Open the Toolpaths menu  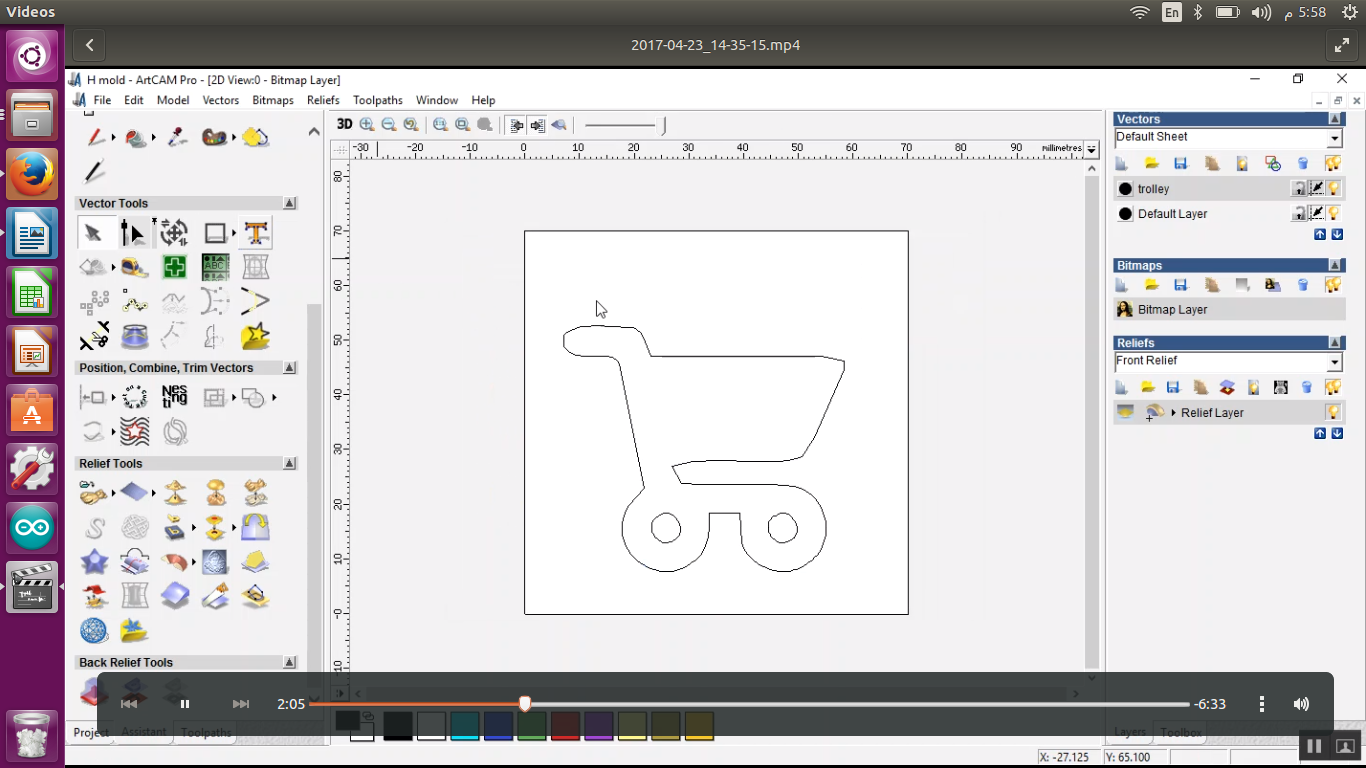click(378, 100)
